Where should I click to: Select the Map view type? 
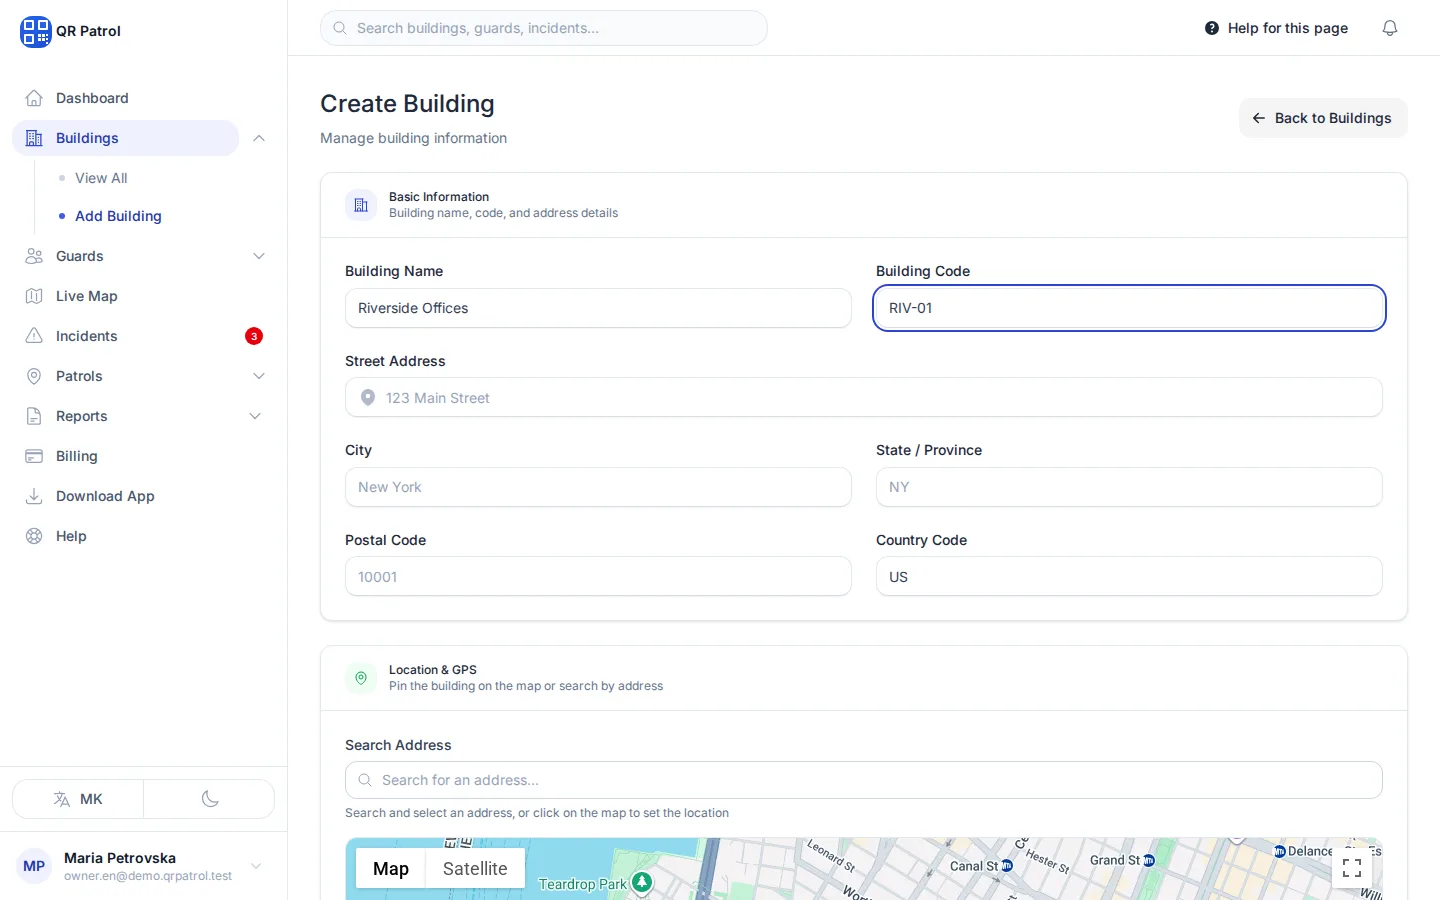pyautogui.click(x=391, y=869)
